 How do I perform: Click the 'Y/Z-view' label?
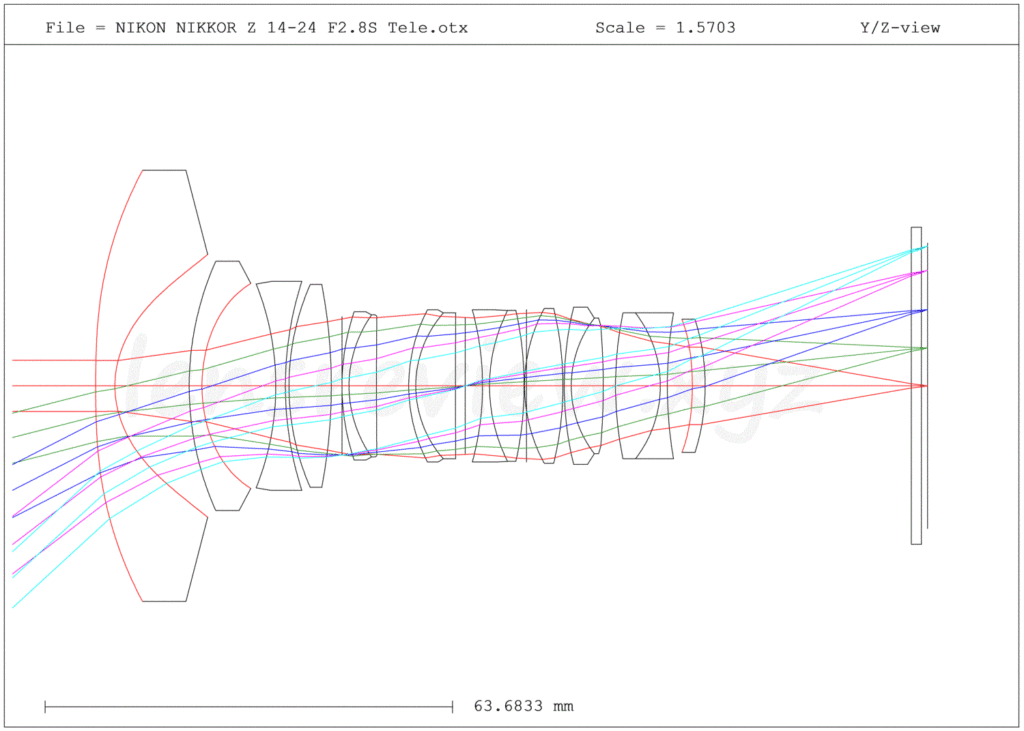tap(900, 28)
